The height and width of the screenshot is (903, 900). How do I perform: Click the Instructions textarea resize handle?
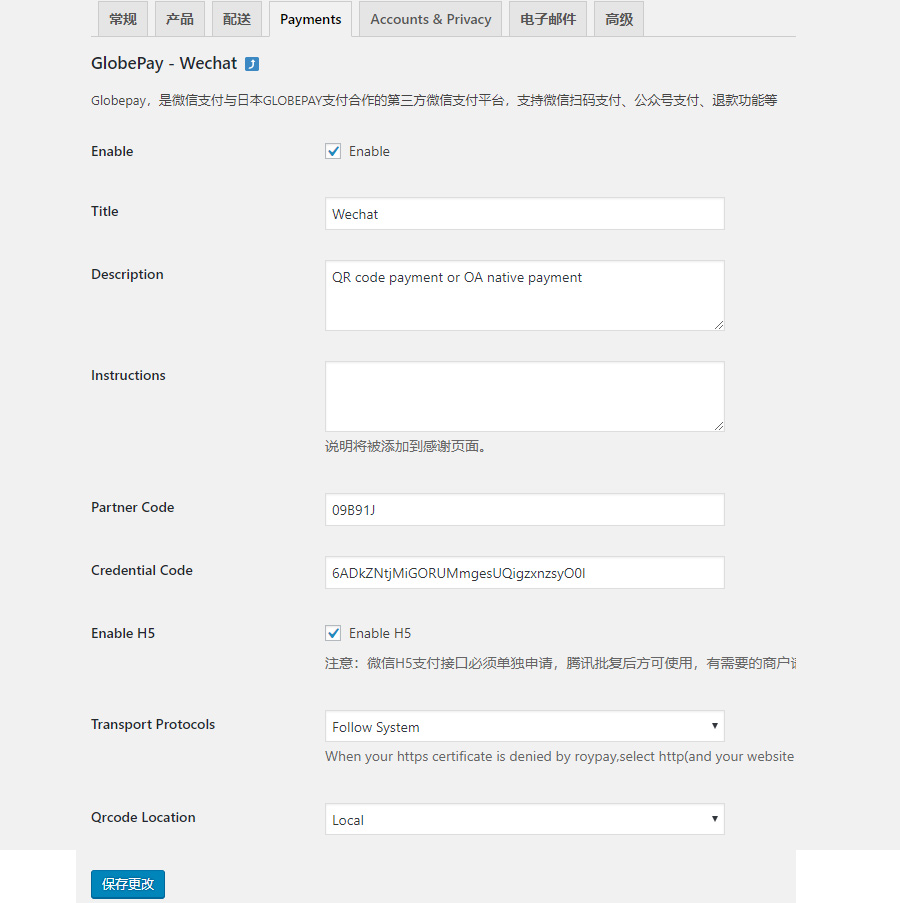[x=719, y=426]
